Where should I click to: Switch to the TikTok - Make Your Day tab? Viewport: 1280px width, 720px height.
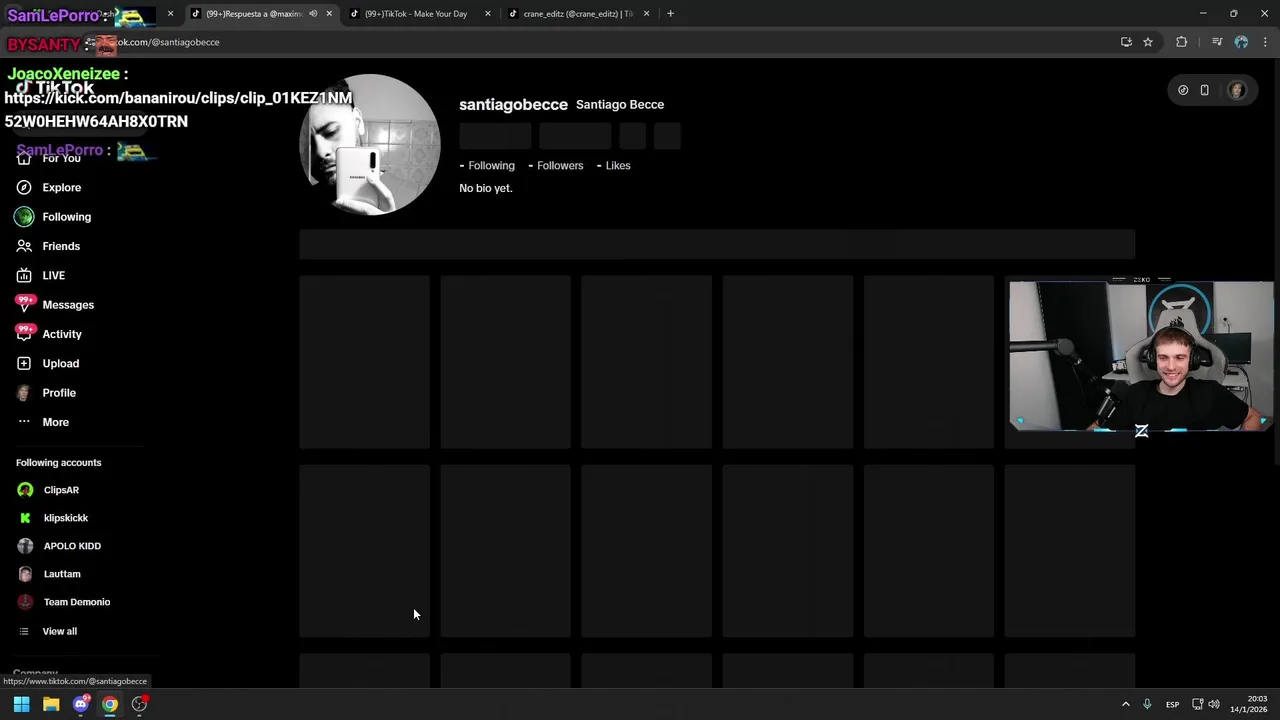click(415, 14)
